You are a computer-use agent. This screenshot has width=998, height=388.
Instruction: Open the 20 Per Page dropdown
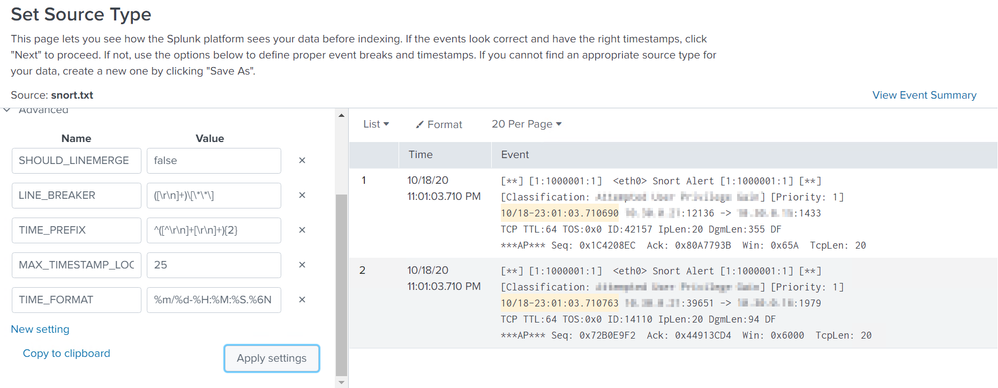click(527, 125)
